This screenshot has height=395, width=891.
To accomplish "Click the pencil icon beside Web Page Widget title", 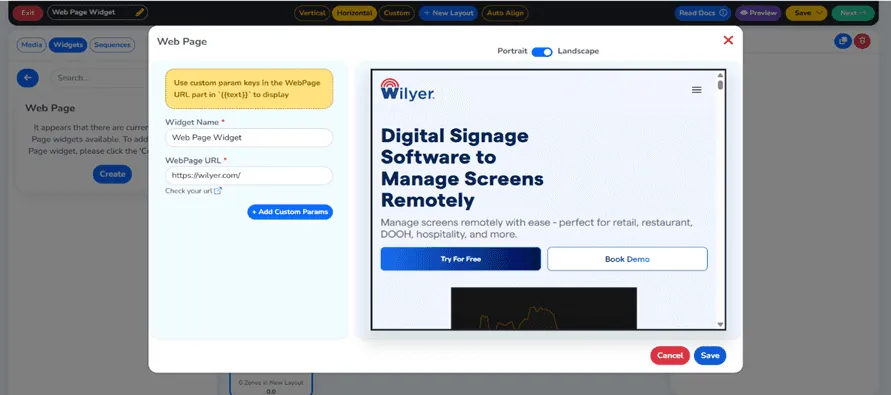I will [x=140, y=12].
